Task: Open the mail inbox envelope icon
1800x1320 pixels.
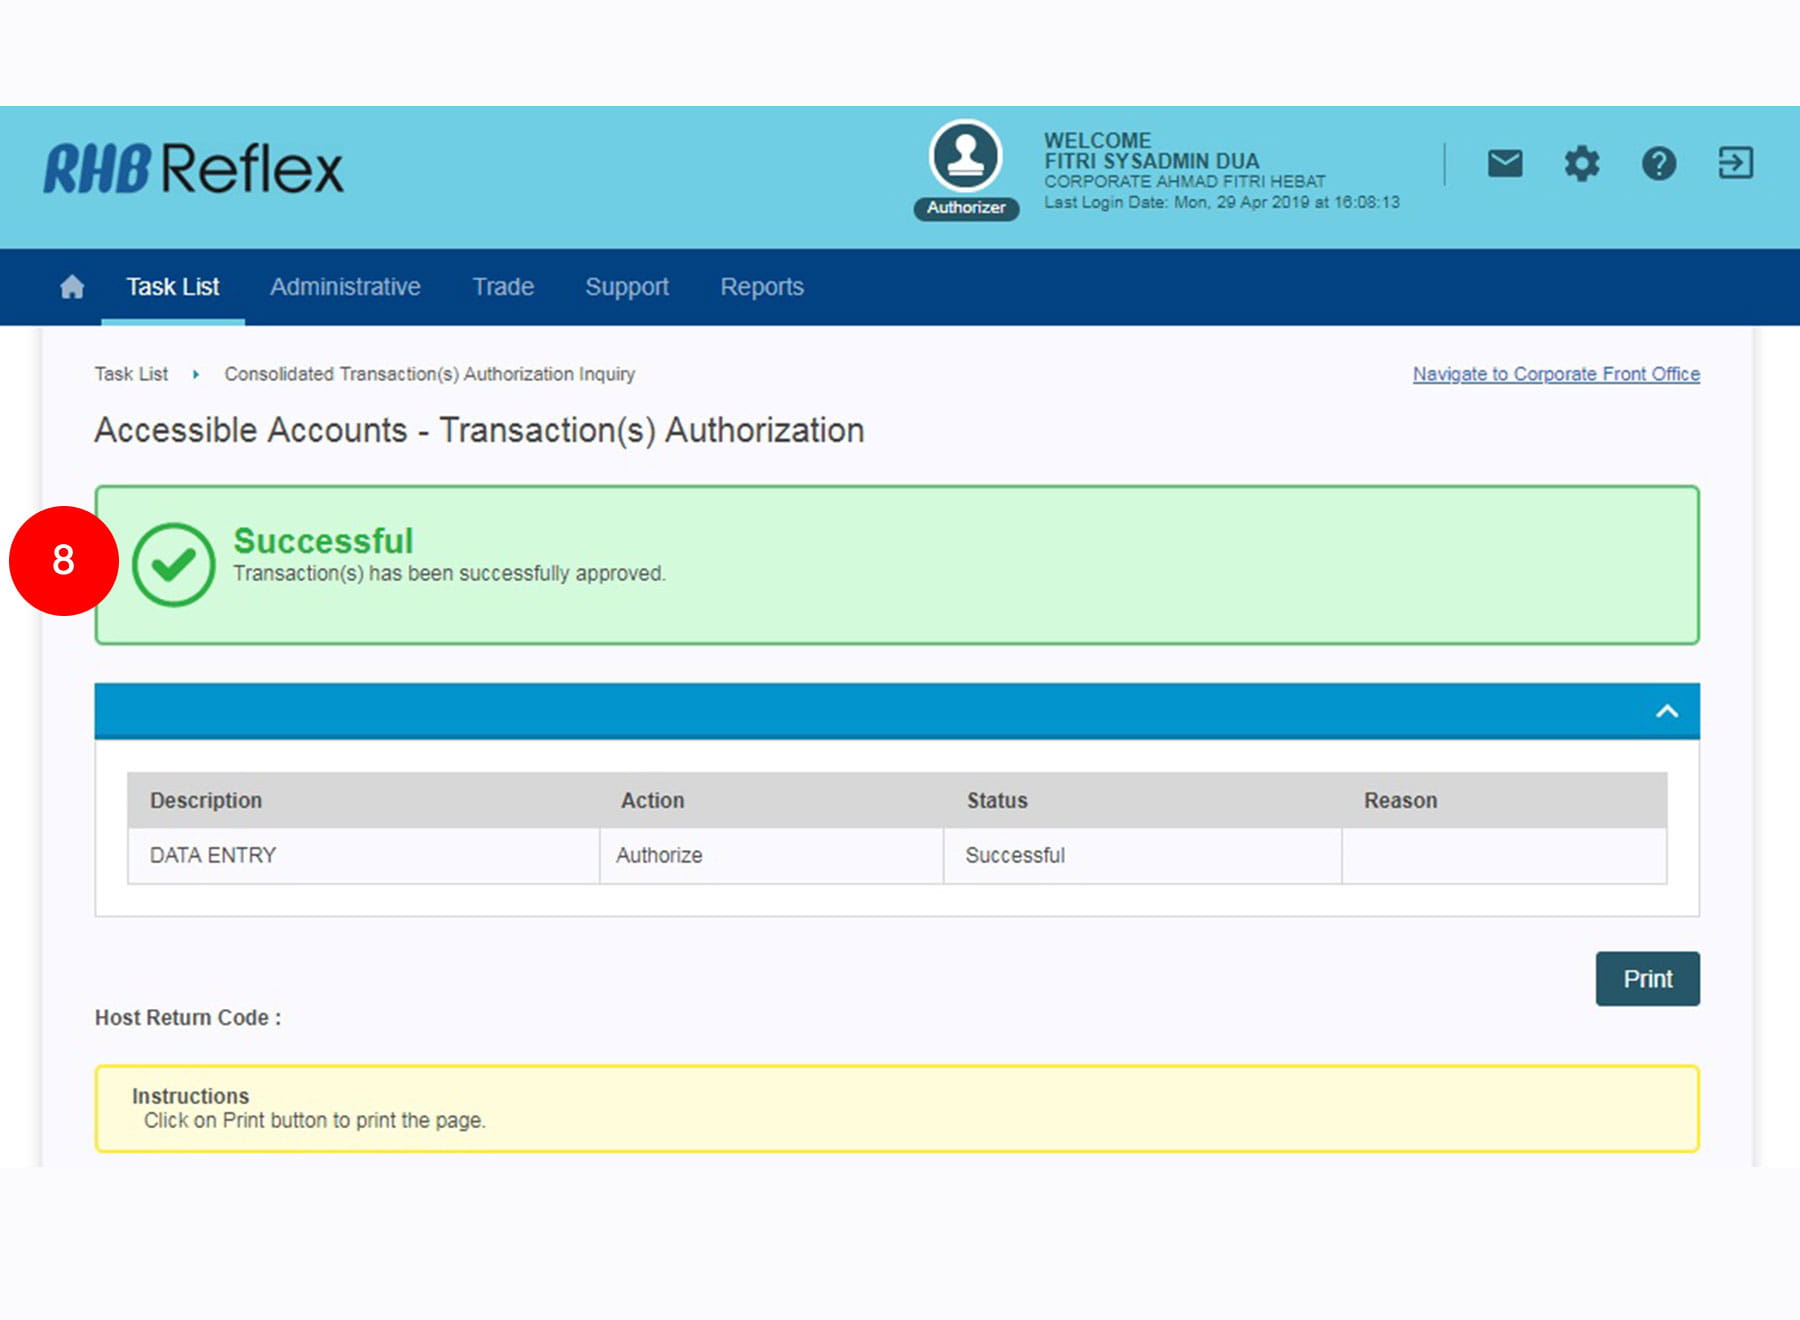Action: (1504, 163)
